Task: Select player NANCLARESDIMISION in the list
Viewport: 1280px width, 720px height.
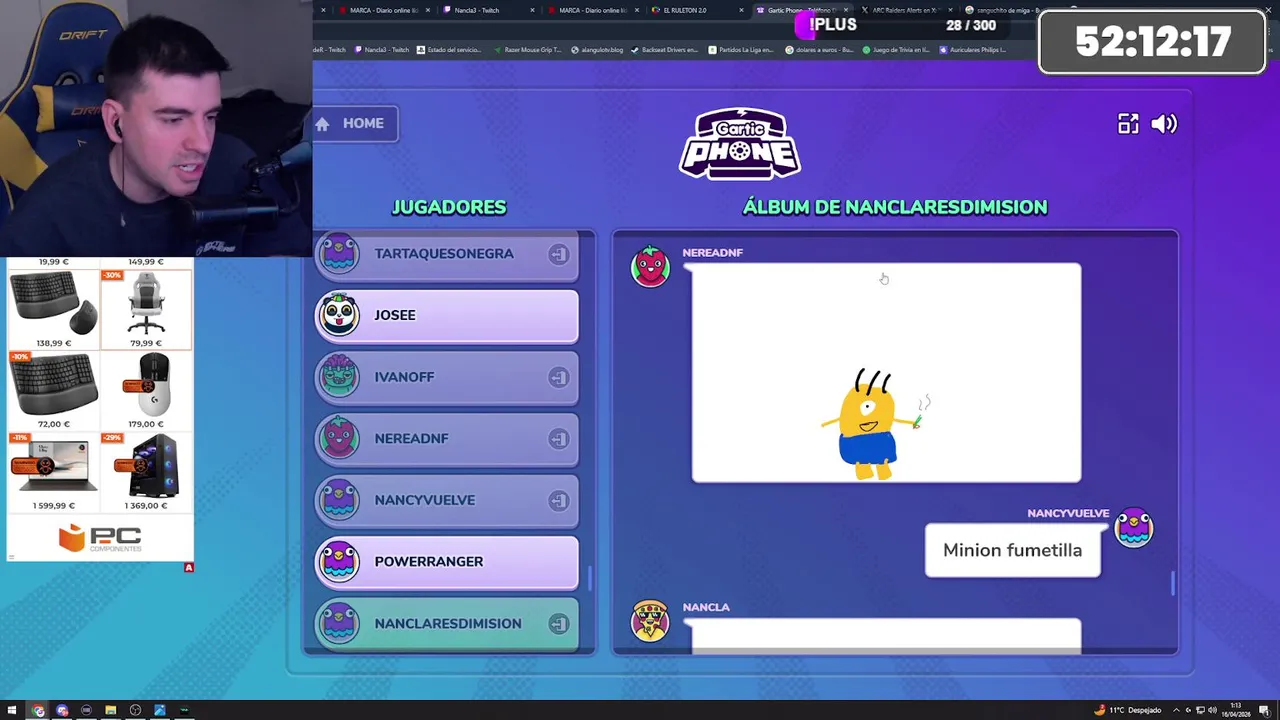Action: [447, 624]
